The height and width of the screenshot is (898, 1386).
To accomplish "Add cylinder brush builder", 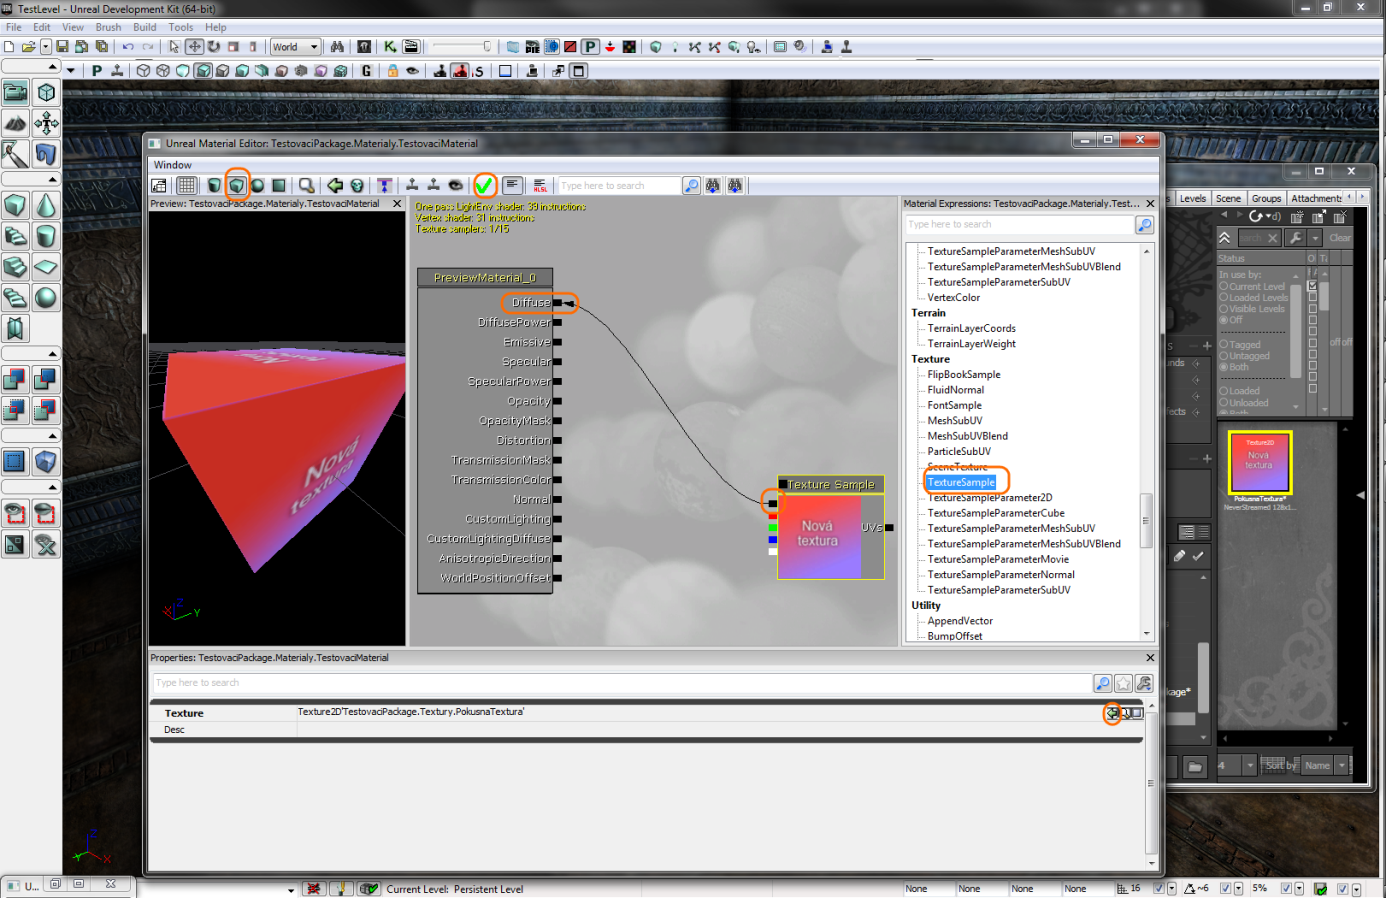I will [46, 237].
